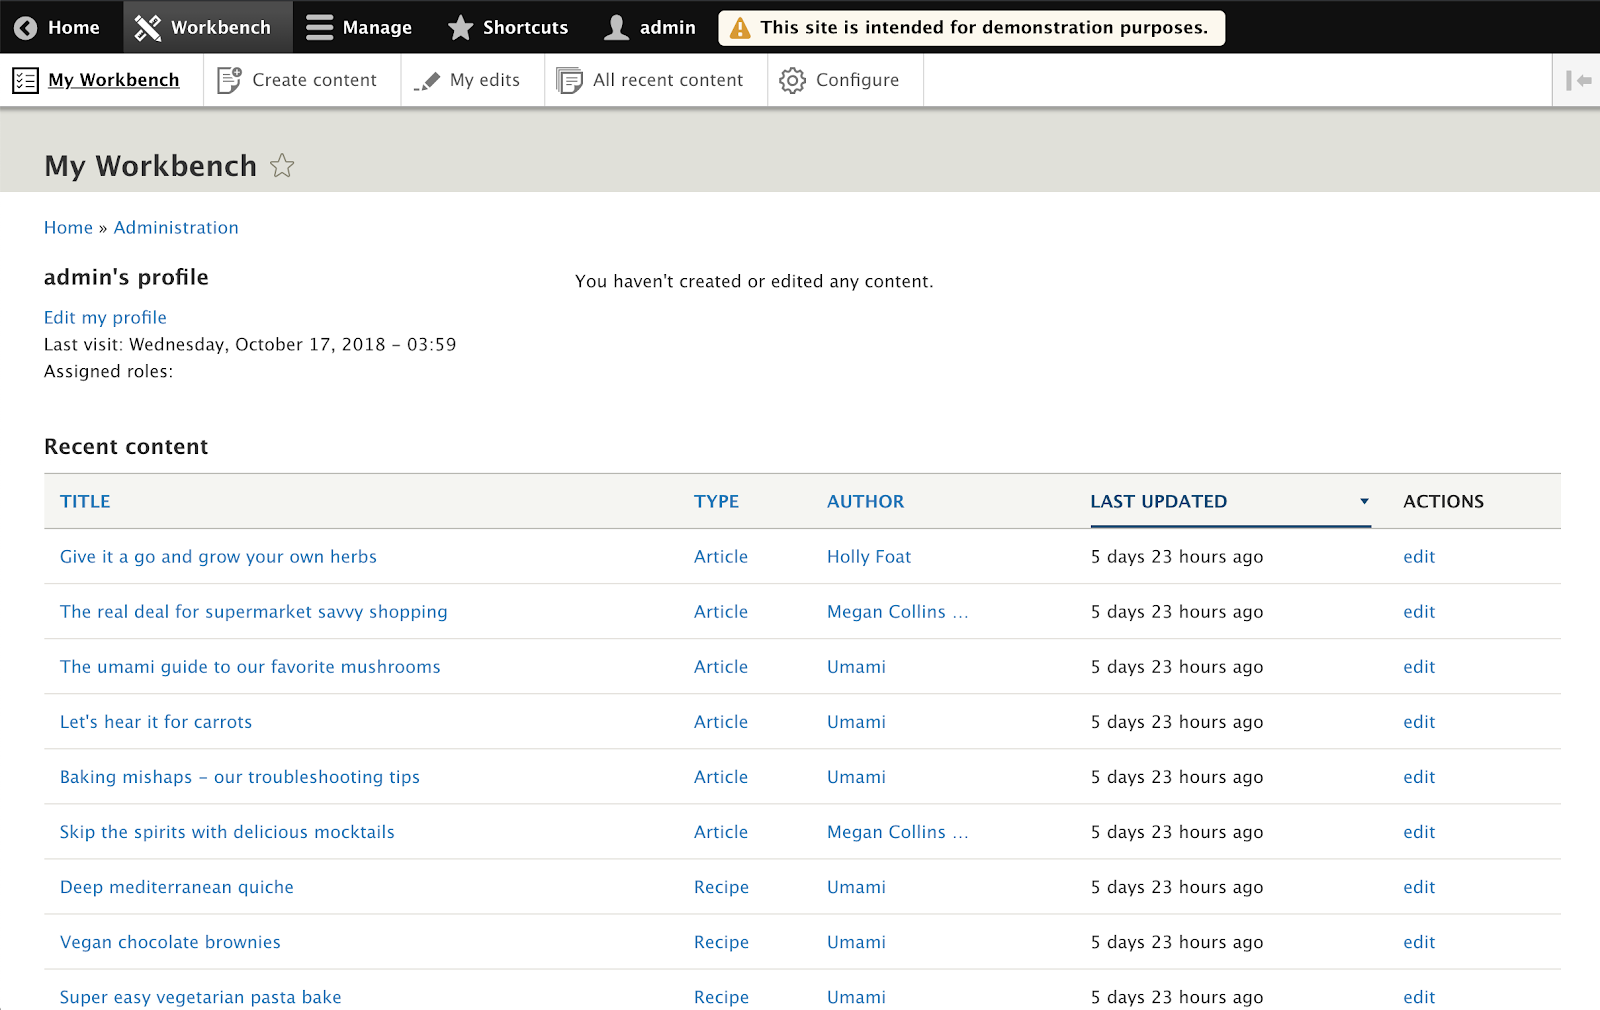Viewport: 1600px width, 1010px height.
Task: Select the My edits tab
Action: pyautogui.click(x=473, y=80)
